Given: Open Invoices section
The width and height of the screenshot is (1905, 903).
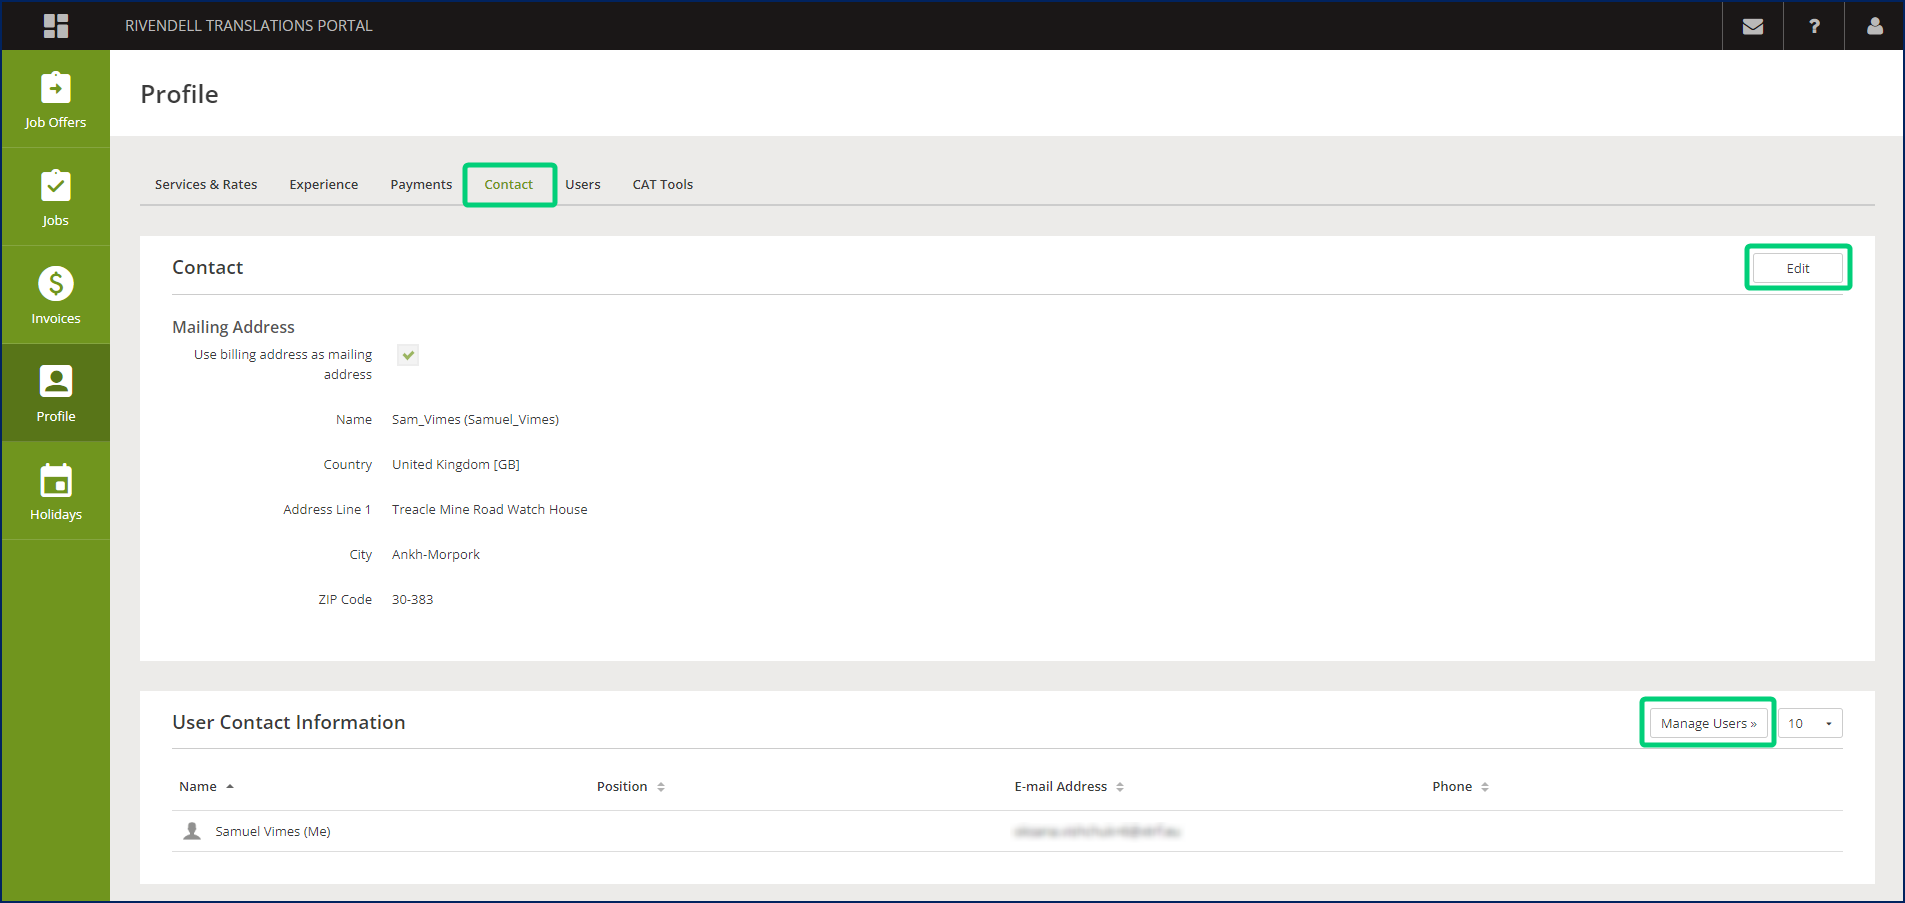Looking at the screenshot, I should (56, 295).
